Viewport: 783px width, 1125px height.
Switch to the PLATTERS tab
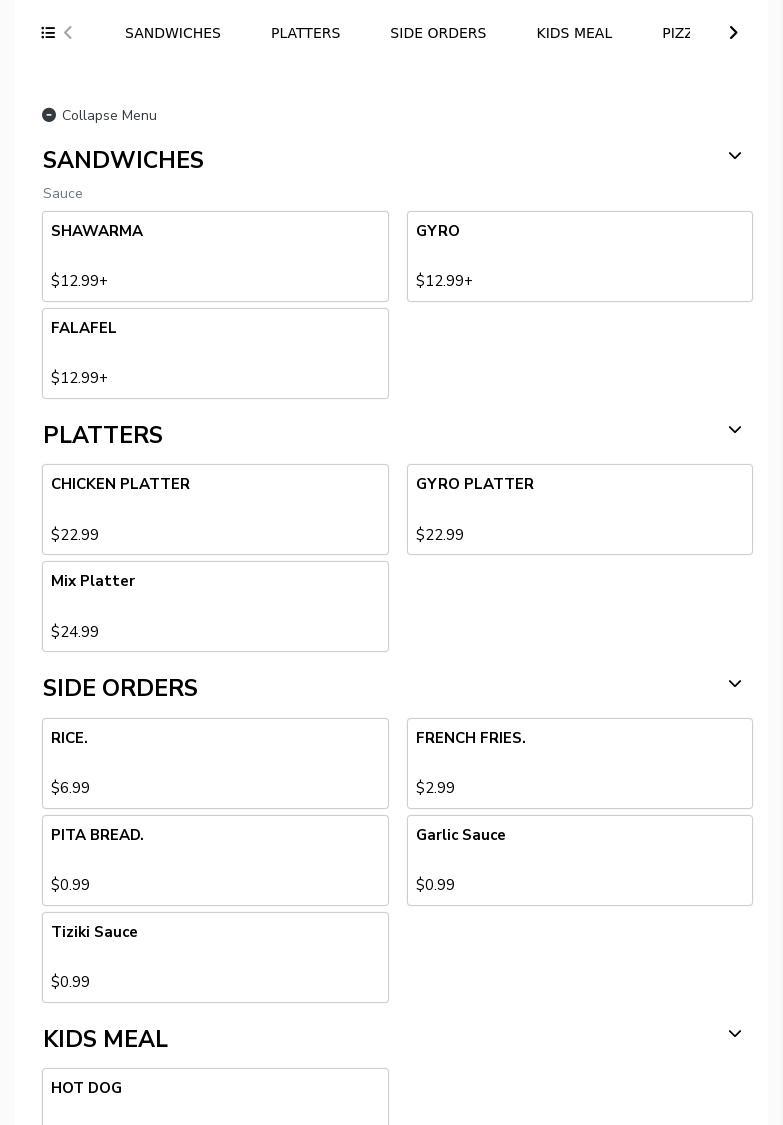coord(305,33)
